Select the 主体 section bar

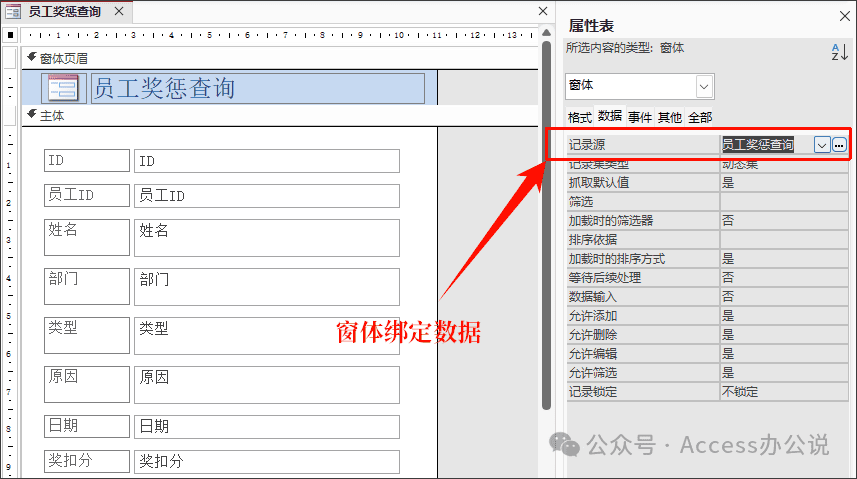click(x=280, y=116)
